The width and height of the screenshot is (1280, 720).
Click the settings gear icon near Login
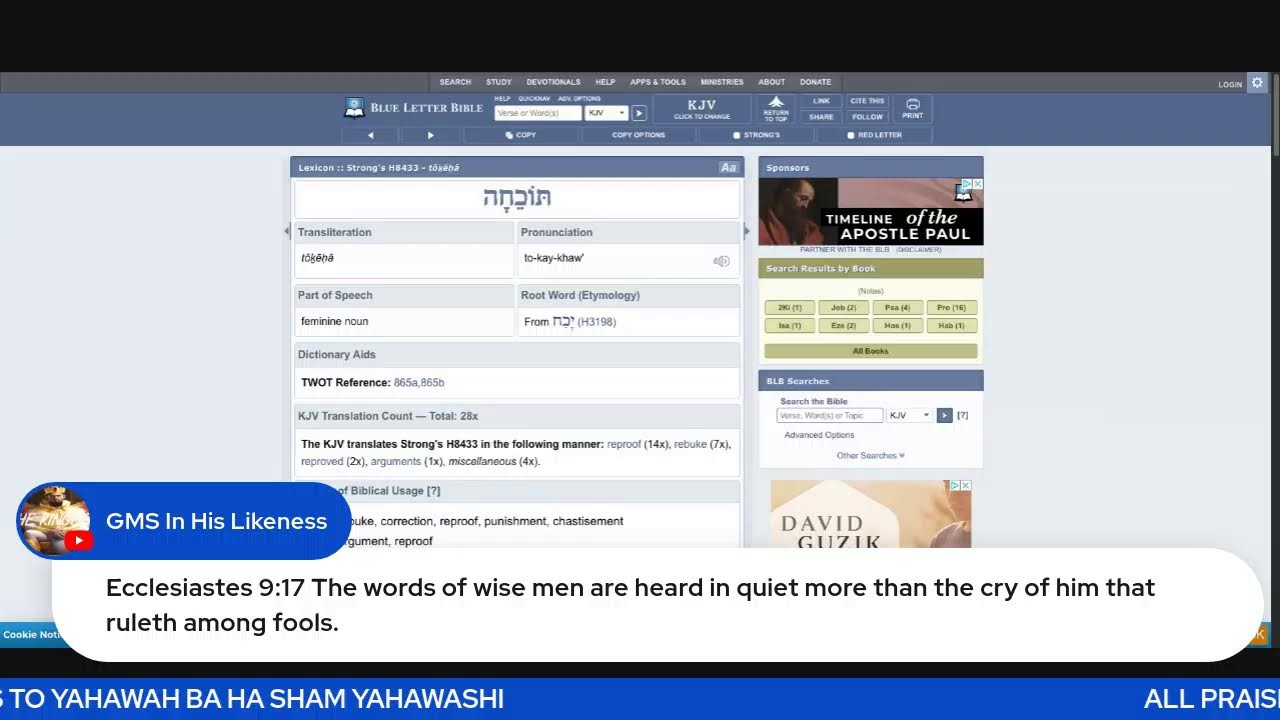[1257, 83]
